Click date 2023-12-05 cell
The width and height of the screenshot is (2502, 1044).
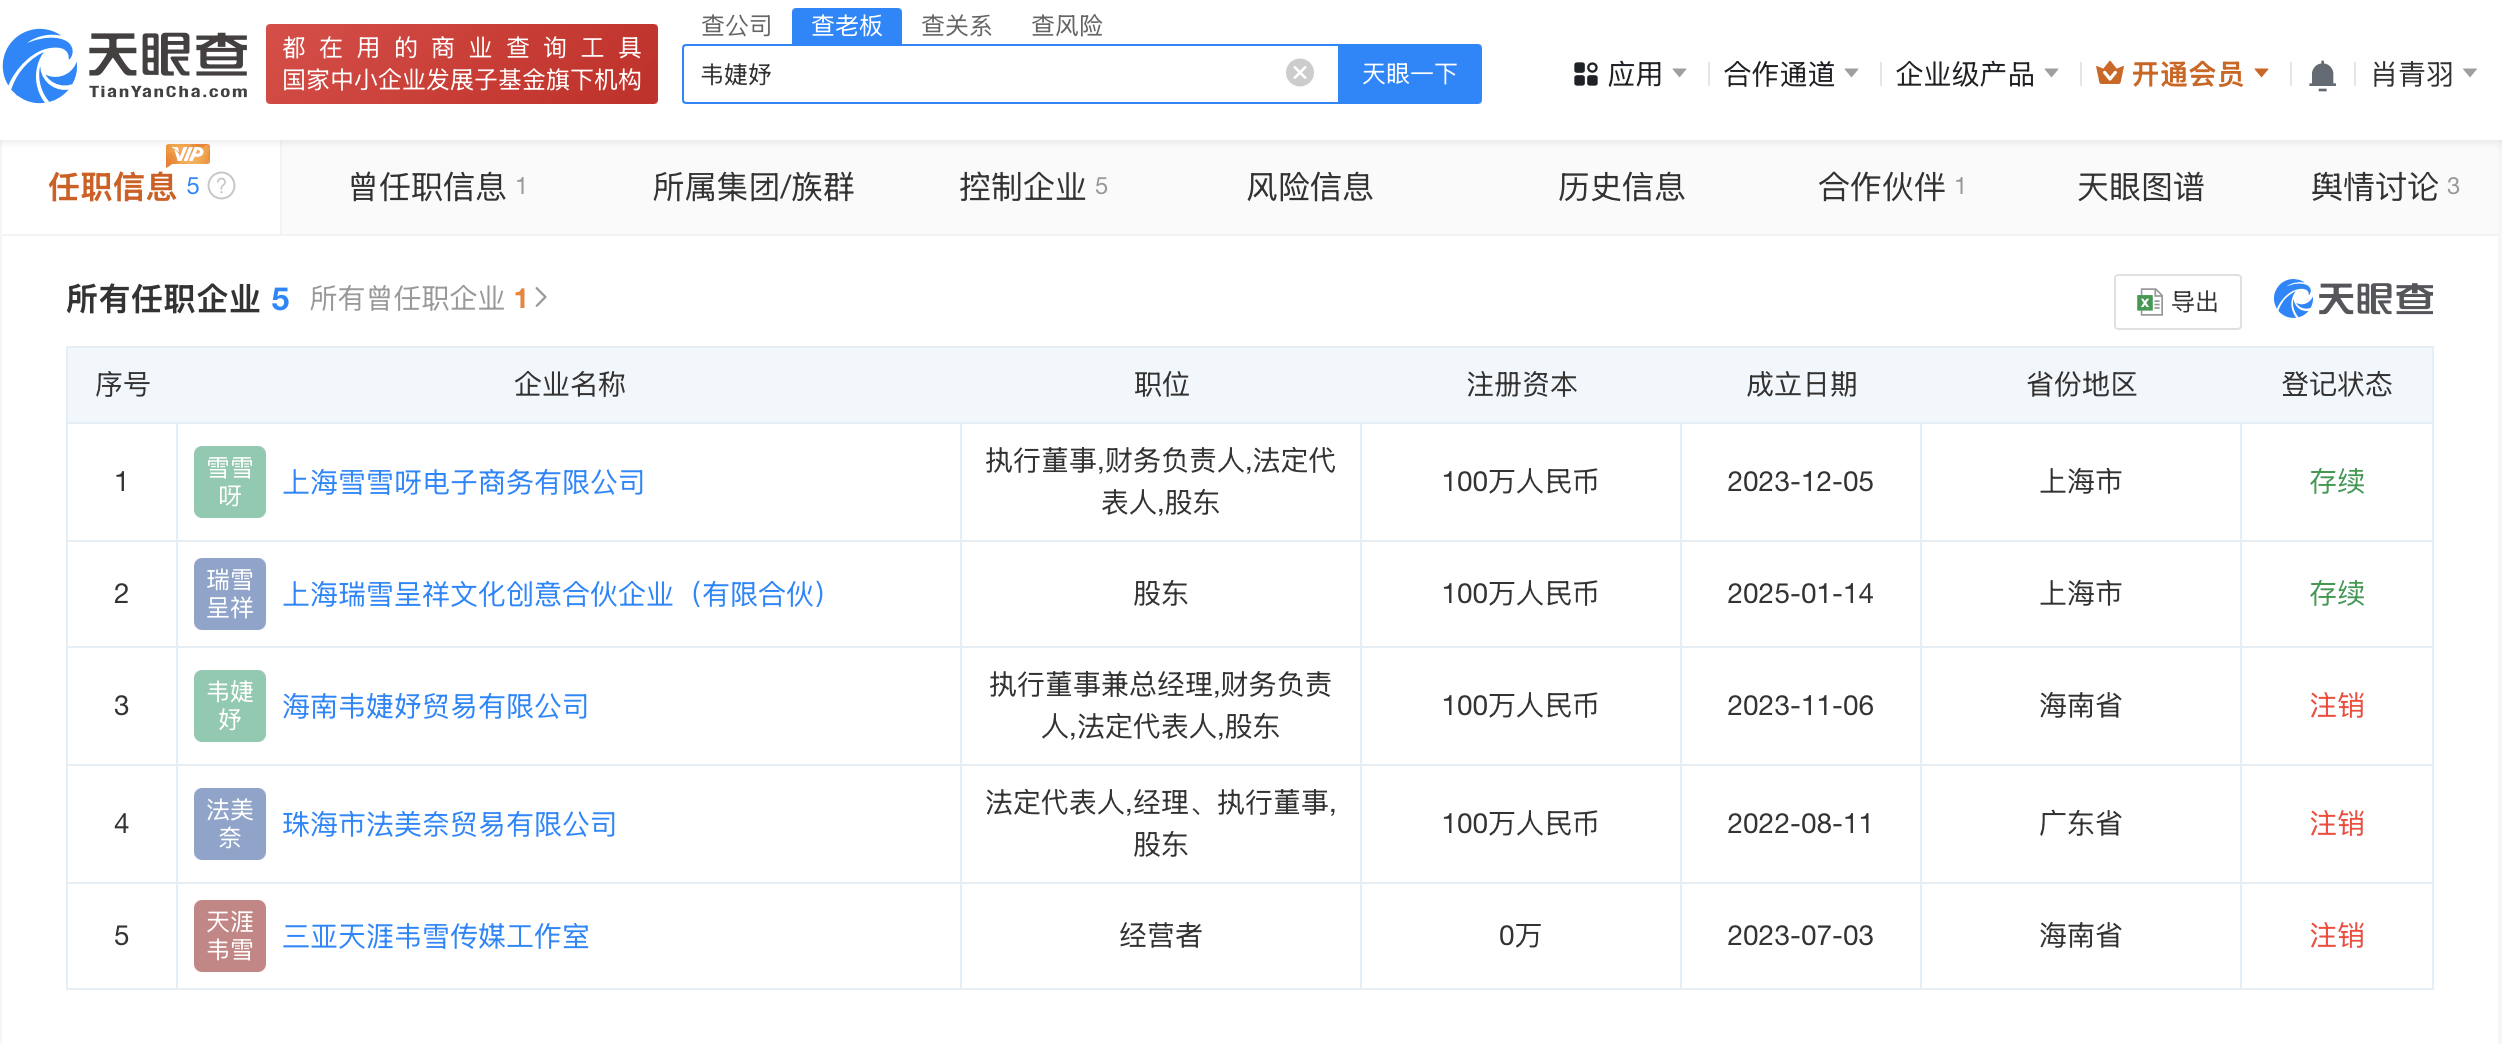tap(1800, 482)
